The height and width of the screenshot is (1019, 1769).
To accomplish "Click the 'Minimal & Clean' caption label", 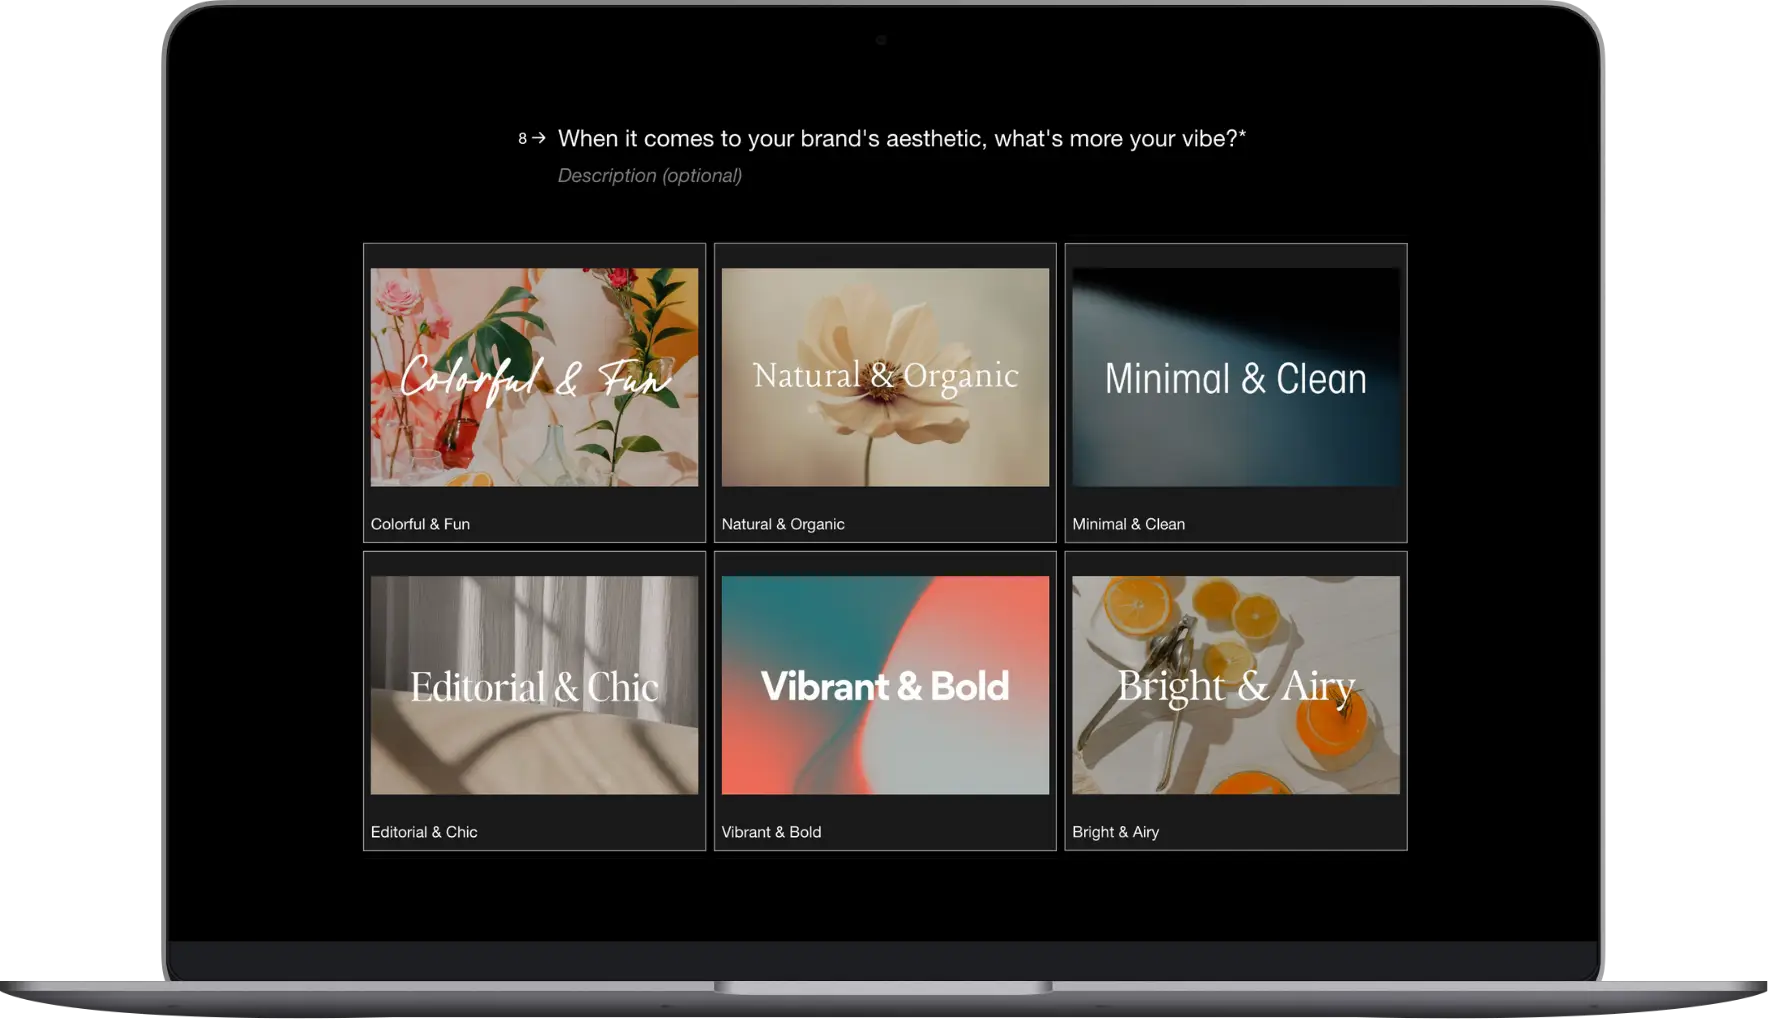I will point(1128,524).
